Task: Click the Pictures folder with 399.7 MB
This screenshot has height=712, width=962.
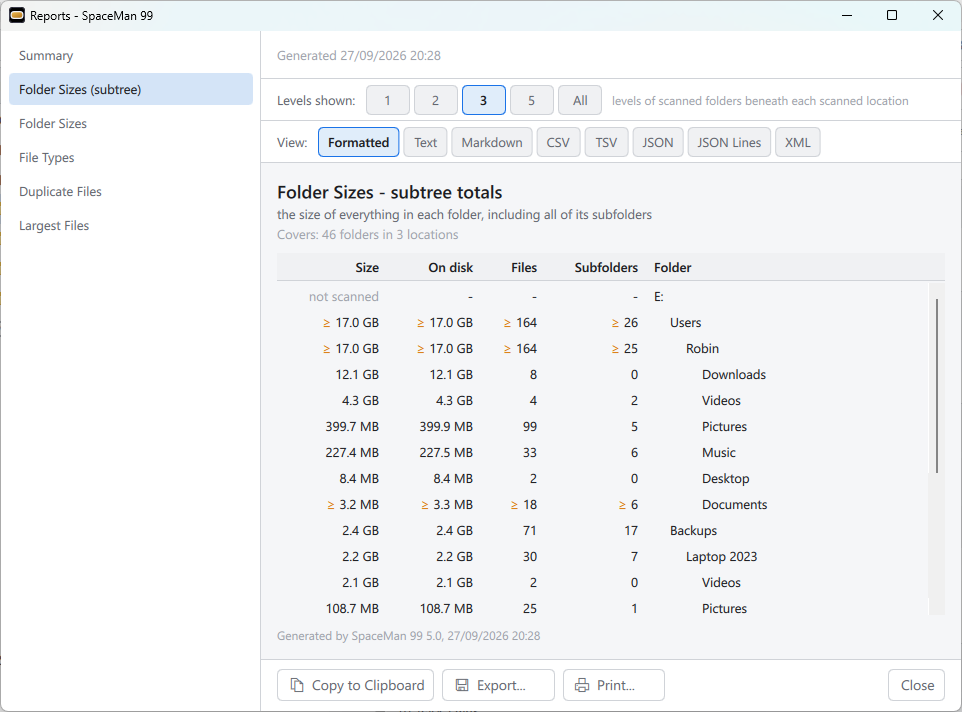Action: click(603, 427)
